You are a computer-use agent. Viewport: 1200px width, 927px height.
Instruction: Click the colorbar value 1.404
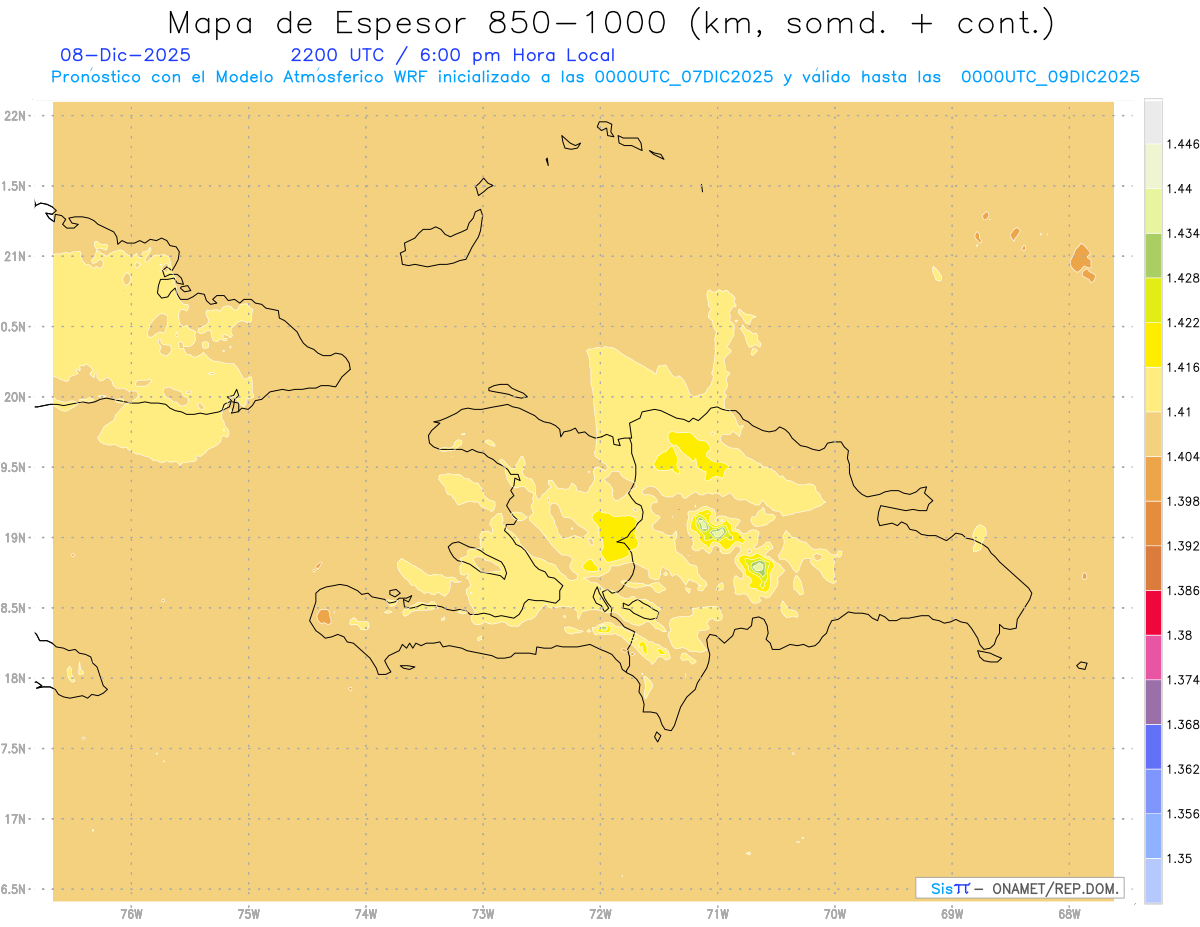click(x=1183, y=456)
